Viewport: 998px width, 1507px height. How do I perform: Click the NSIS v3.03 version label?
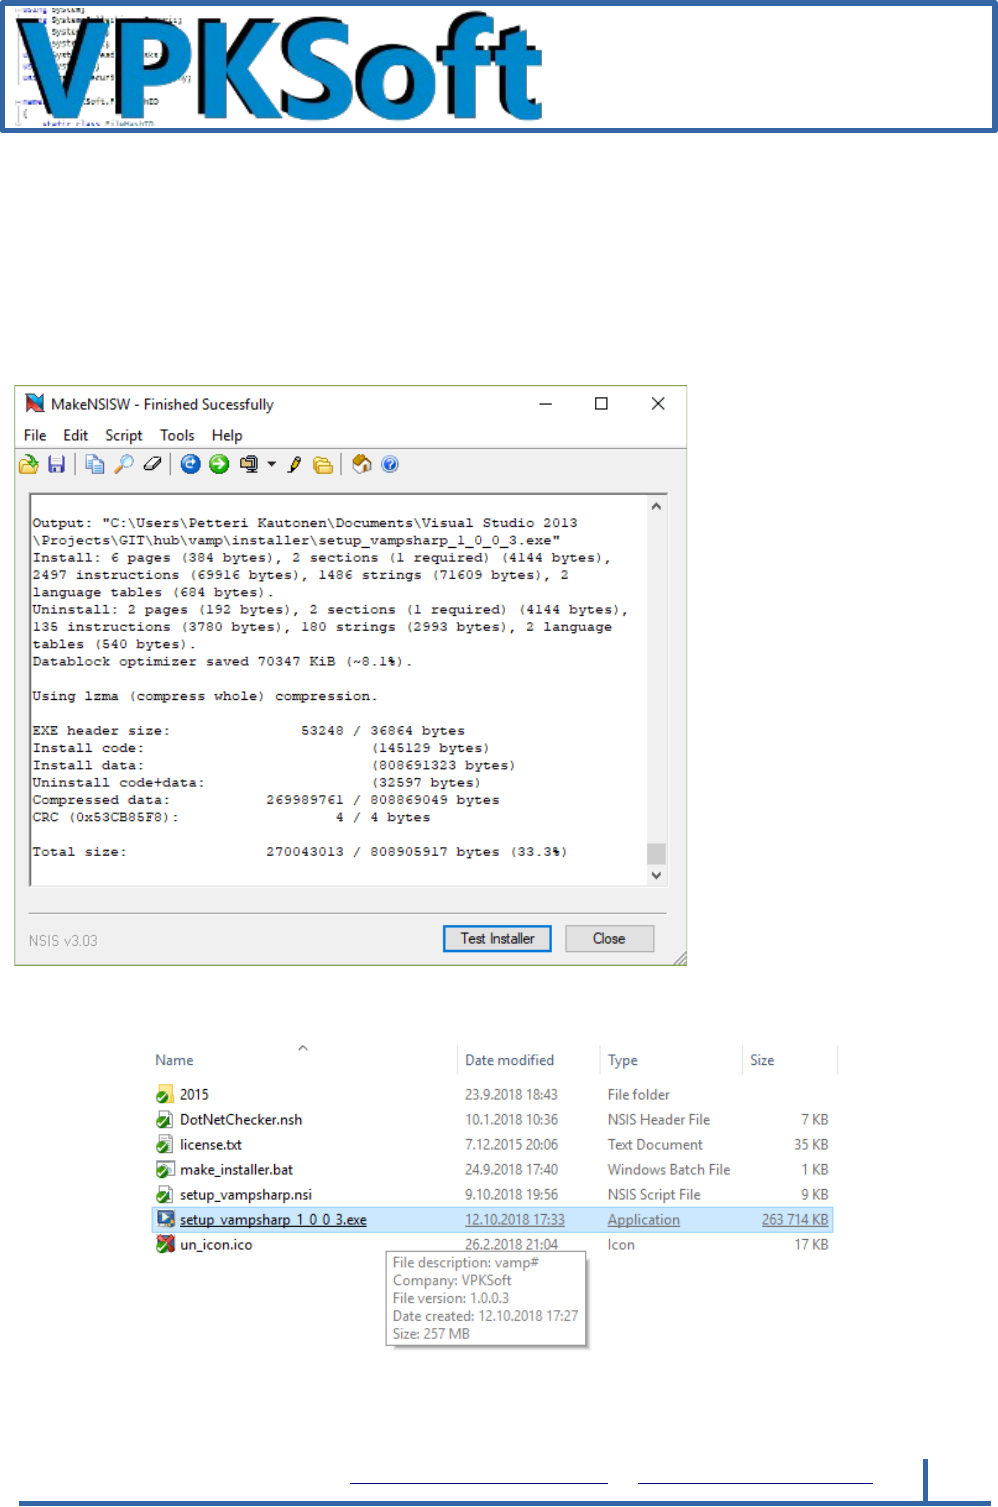[x=63, y=941]
